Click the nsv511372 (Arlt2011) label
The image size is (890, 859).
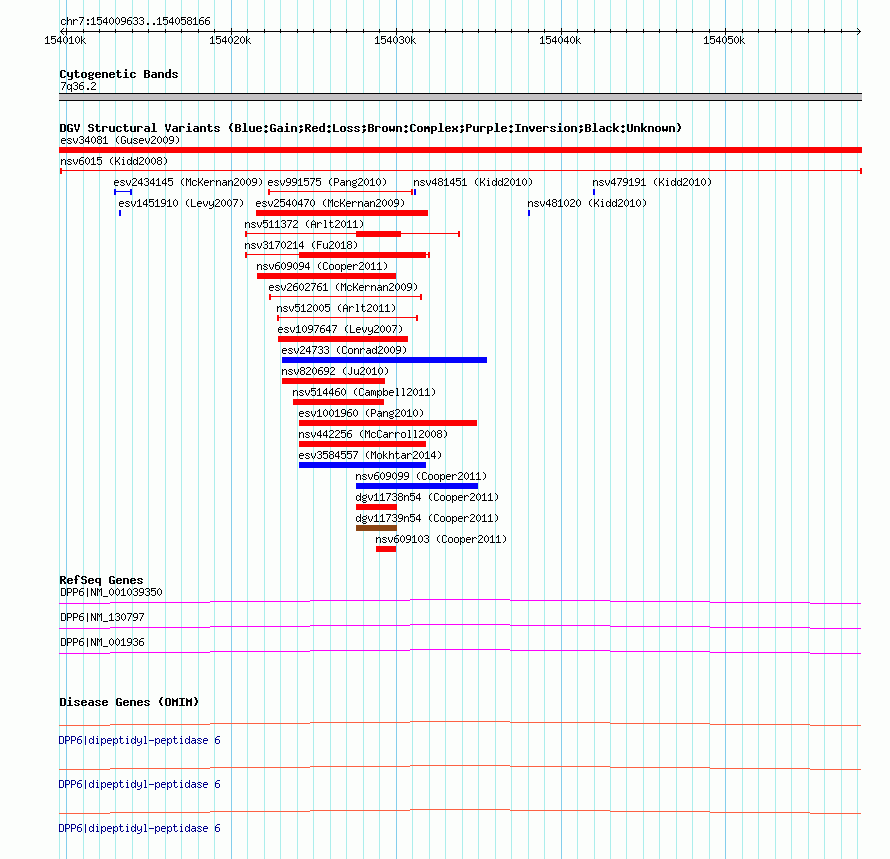click(x=304, y=224)
